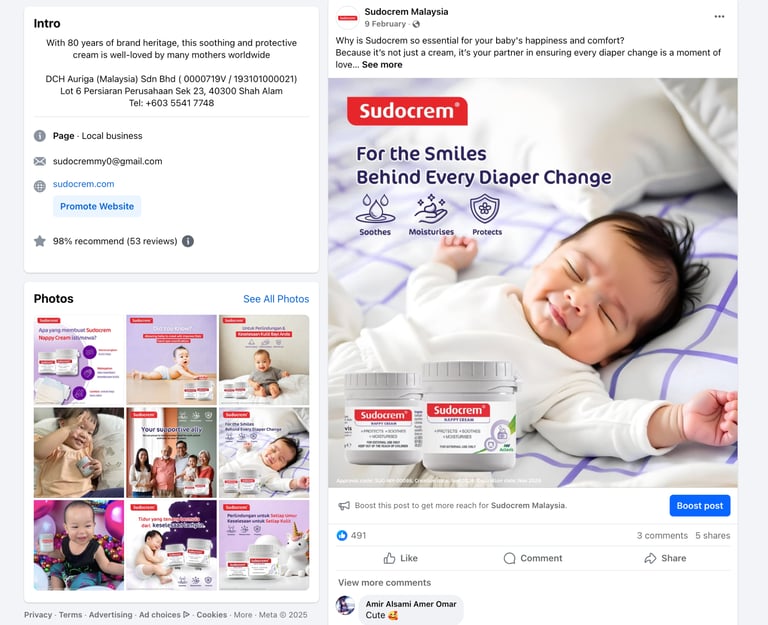This screenshot has width=768, height=625.
Task: Open the sudocrem.com website link
Action: point(83,184)
